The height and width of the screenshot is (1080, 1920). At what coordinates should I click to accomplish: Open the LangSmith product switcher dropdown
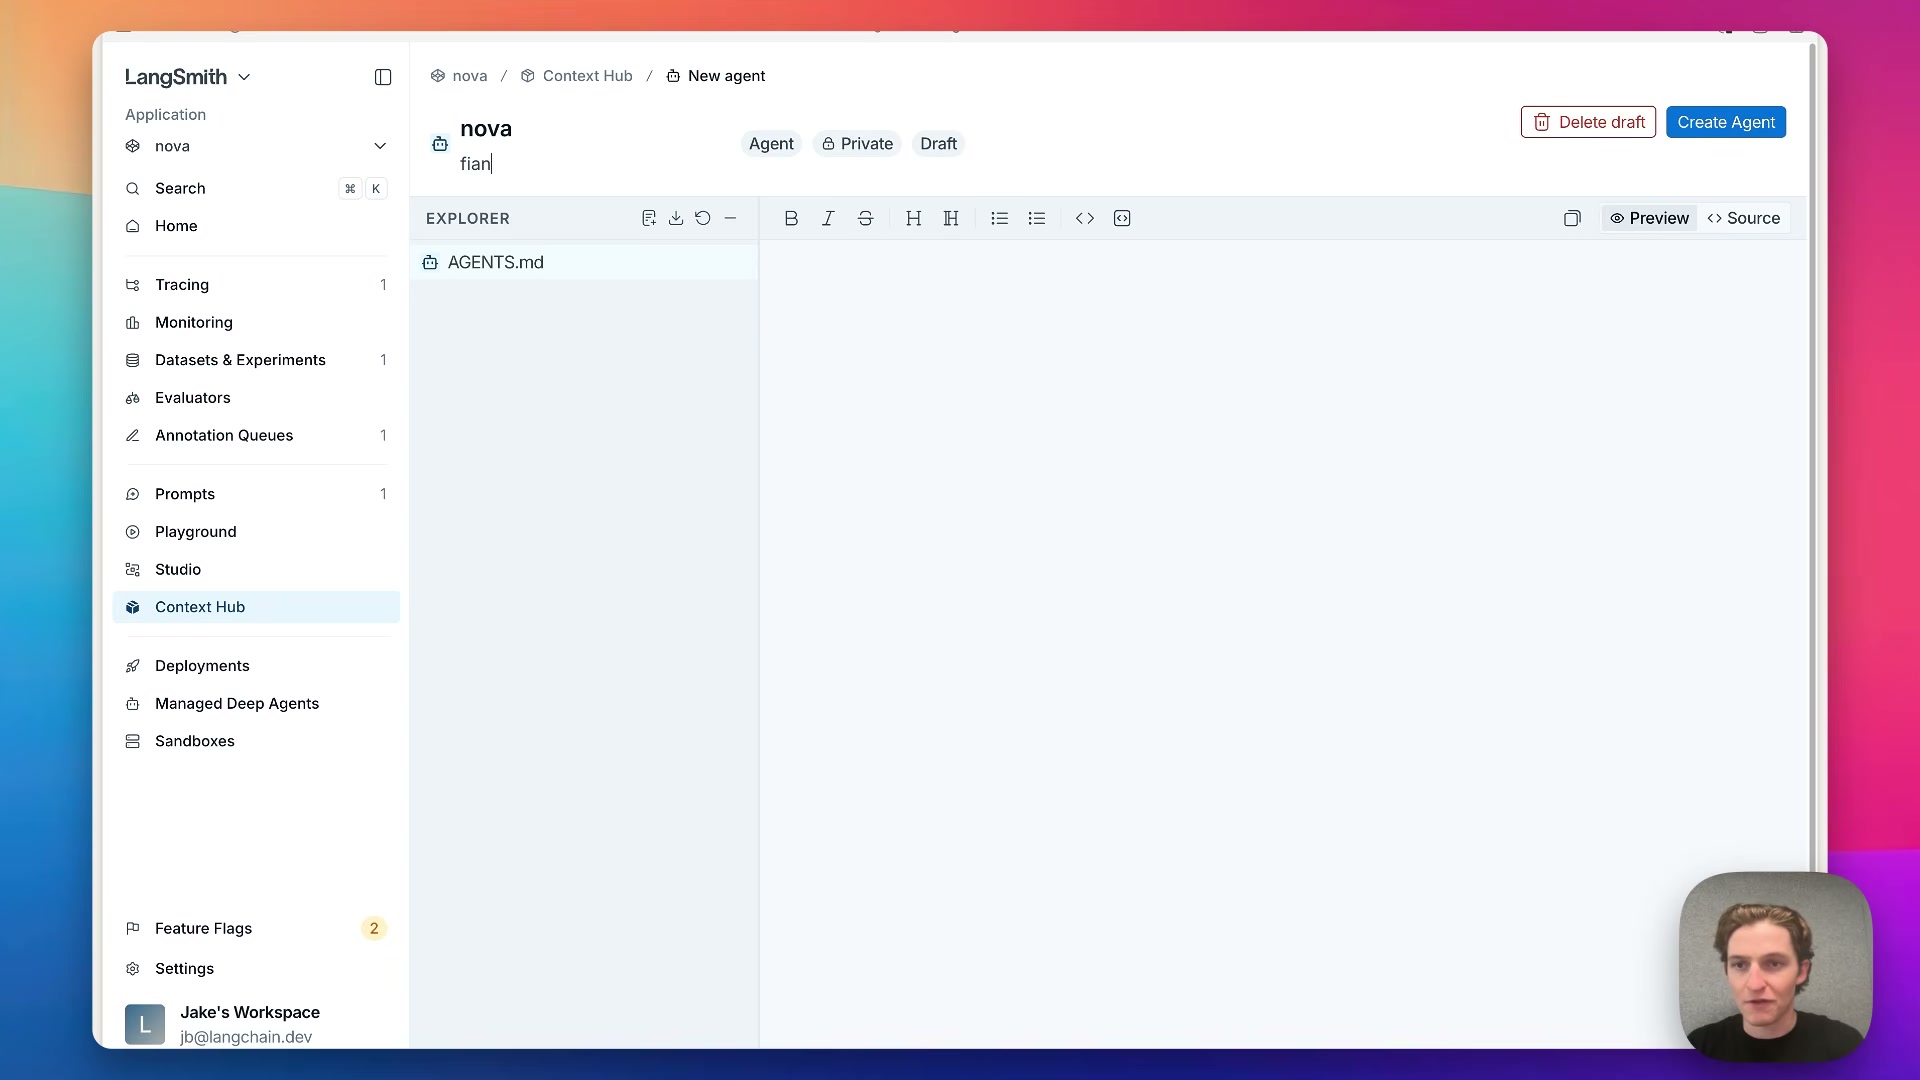[188, 77]
